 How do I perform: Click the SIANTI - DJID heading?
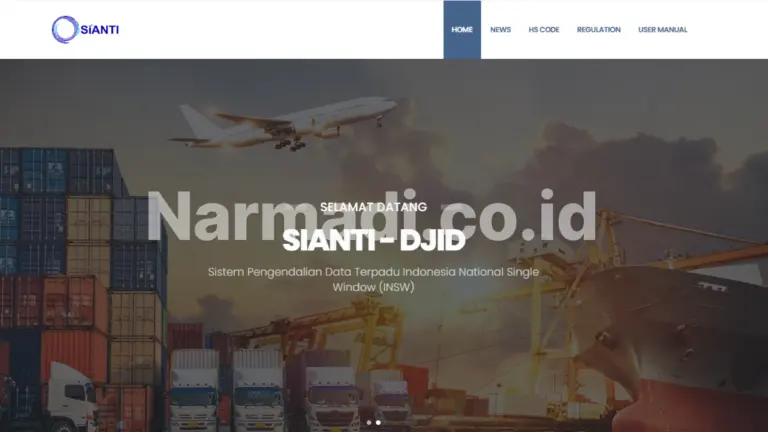tap(374, 240)
